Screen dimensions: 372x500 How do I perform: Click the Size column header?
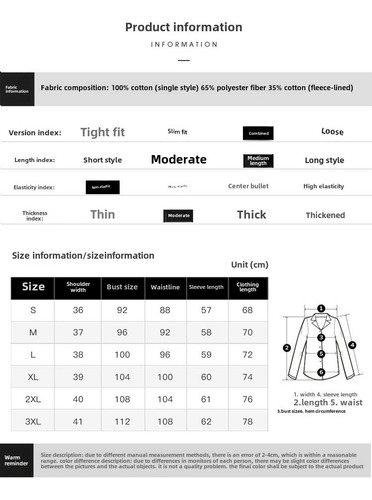pos(33,288)
